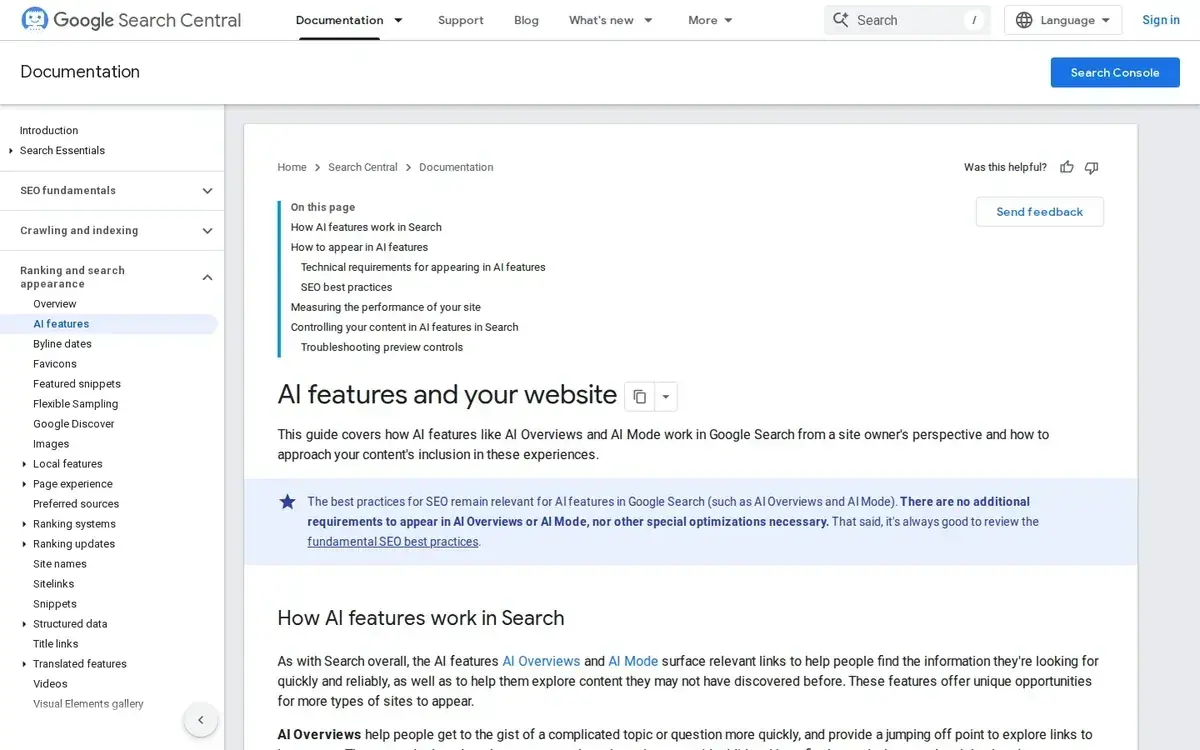1200x750 pixels.
Task: Open Title links sidebar item
Action: click(x=56, y=644)
